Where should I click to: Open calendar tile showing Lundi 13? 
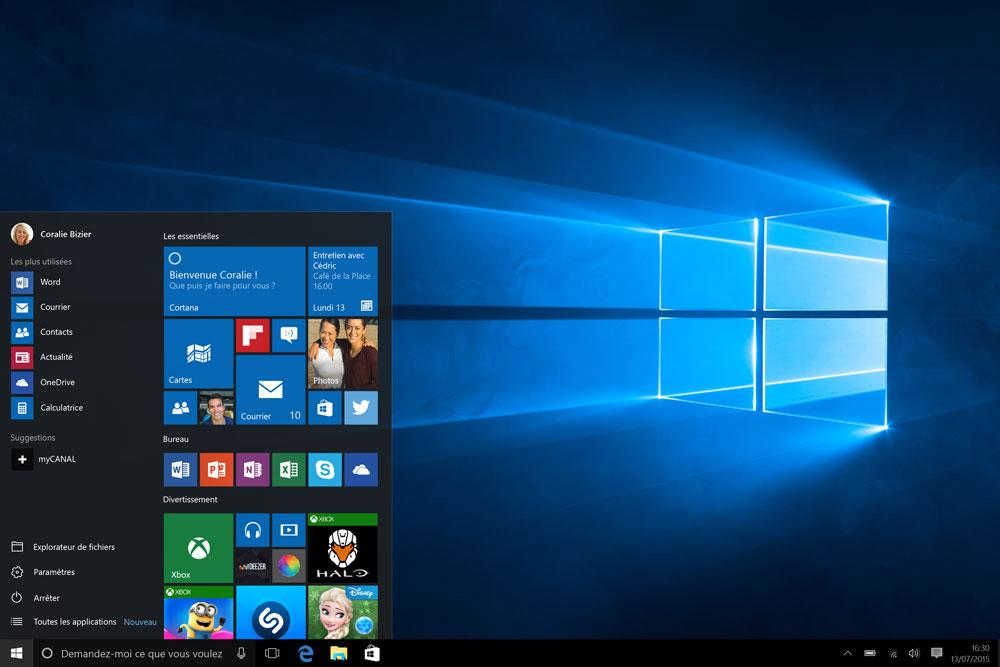click(x=342, y=281)
